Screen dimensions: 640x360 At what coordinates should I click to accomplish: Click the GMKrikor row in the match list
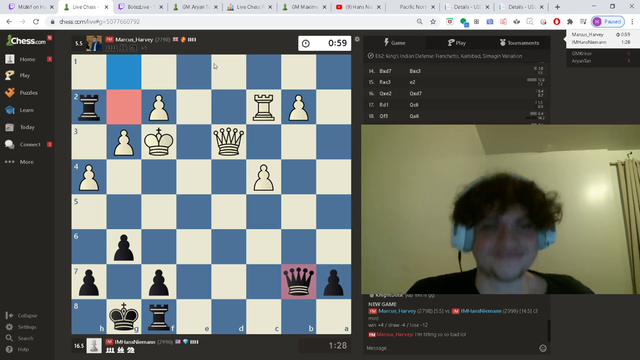point(600,53)
